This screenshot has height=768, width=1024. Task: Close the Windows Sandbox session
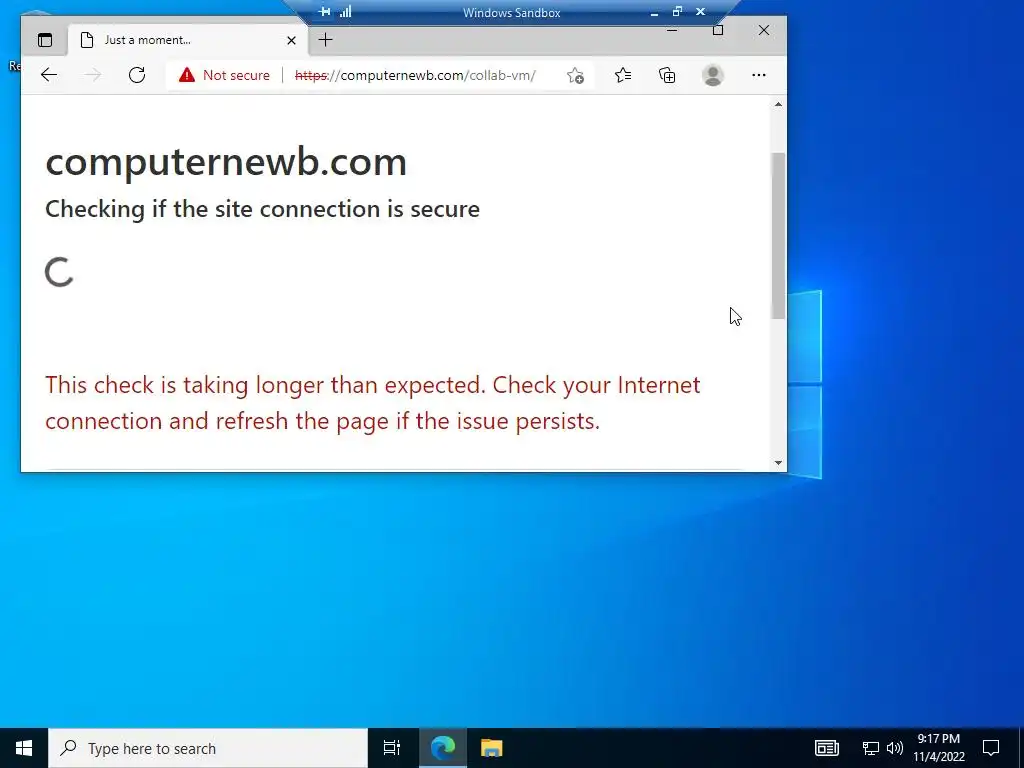coord(700,11)
